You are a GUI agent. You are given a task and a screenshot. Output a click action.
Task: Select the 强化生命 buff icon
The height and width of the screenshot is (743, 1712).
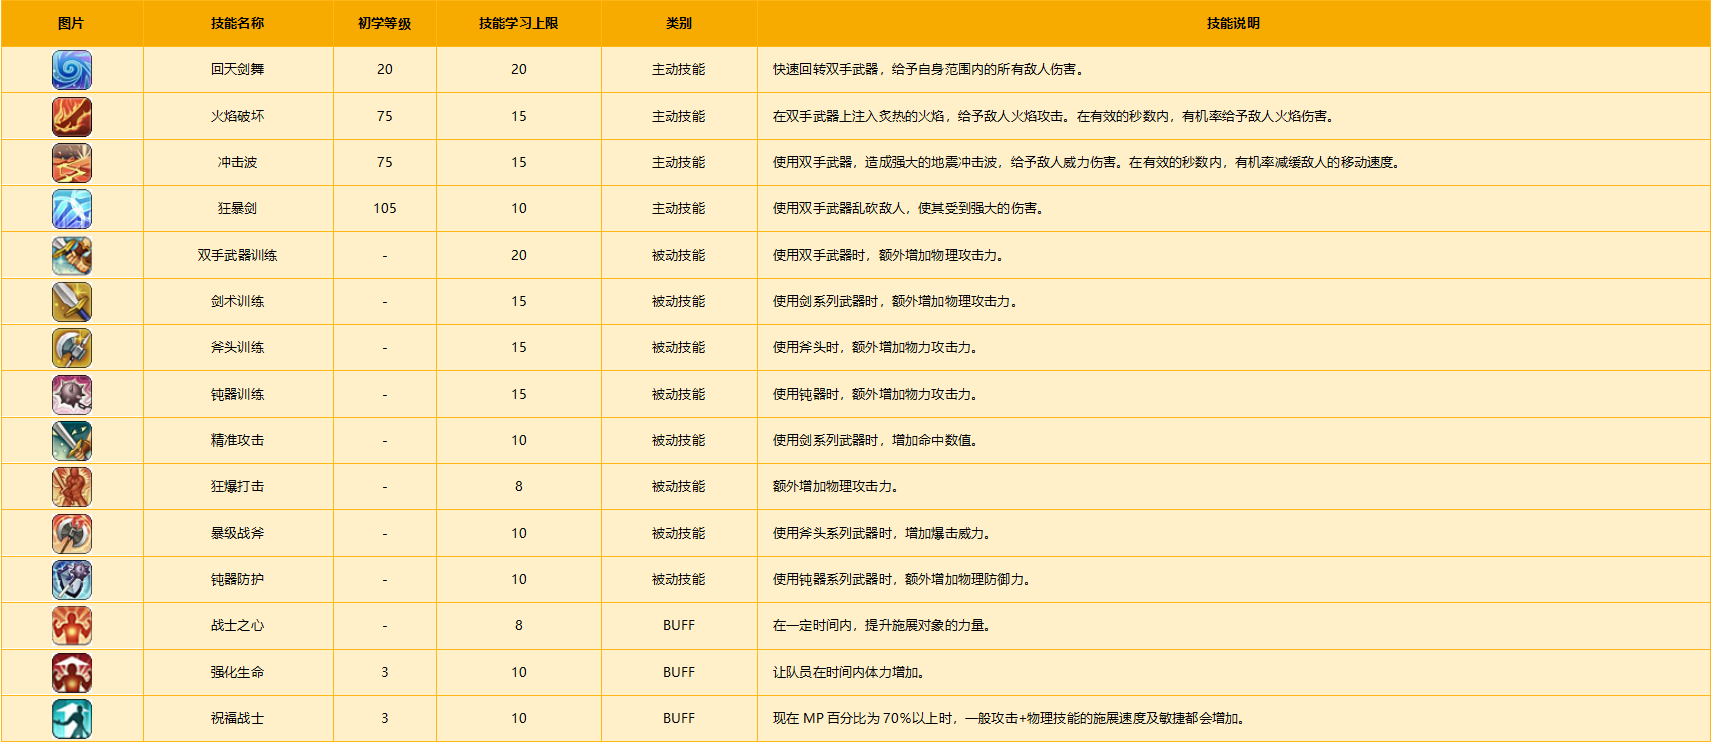tap(72, 673)
